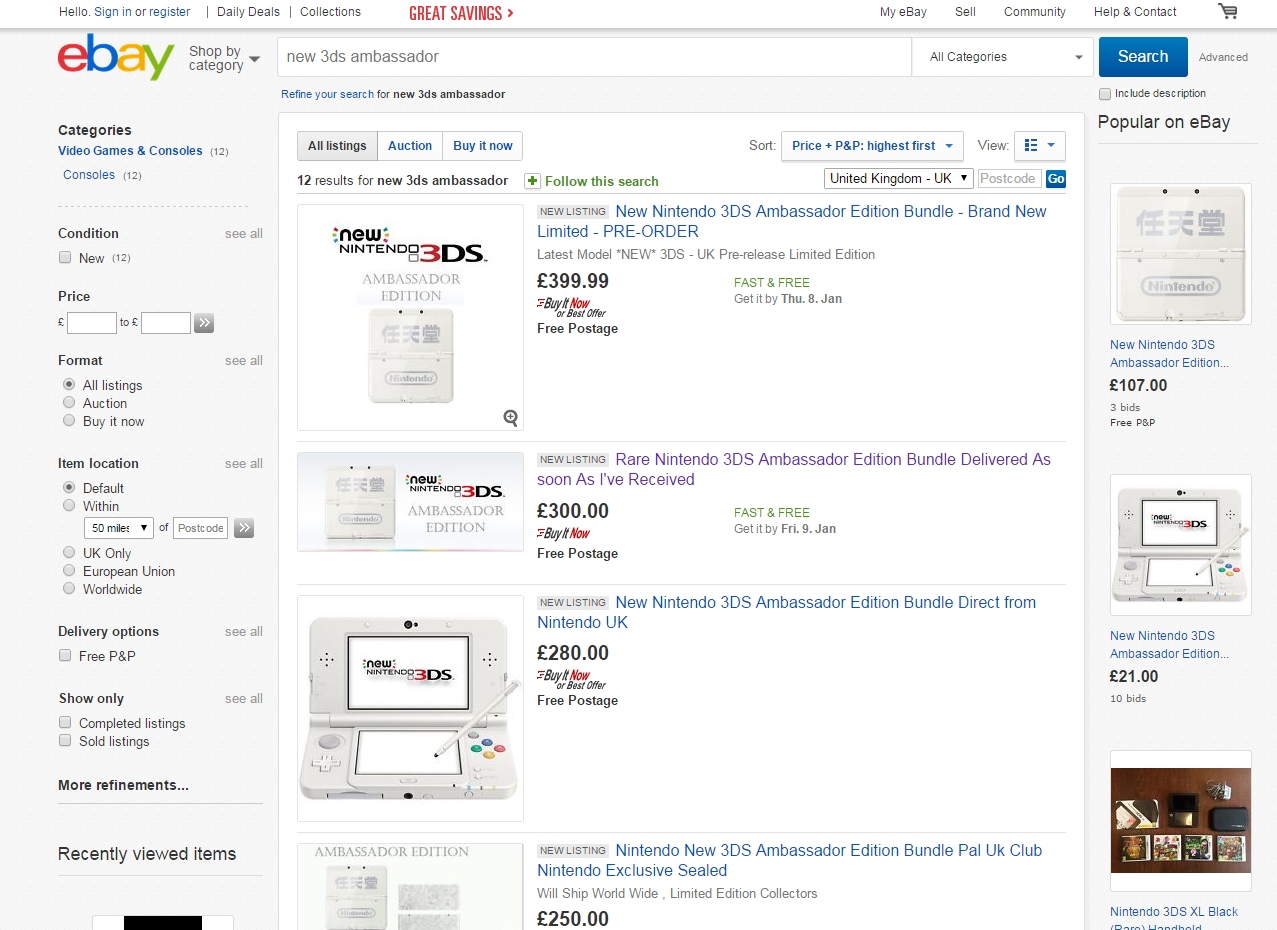The image size is (1277, 930).
Task: Open the £21.00 popular item thumbnail
Action: [1181, 545]
